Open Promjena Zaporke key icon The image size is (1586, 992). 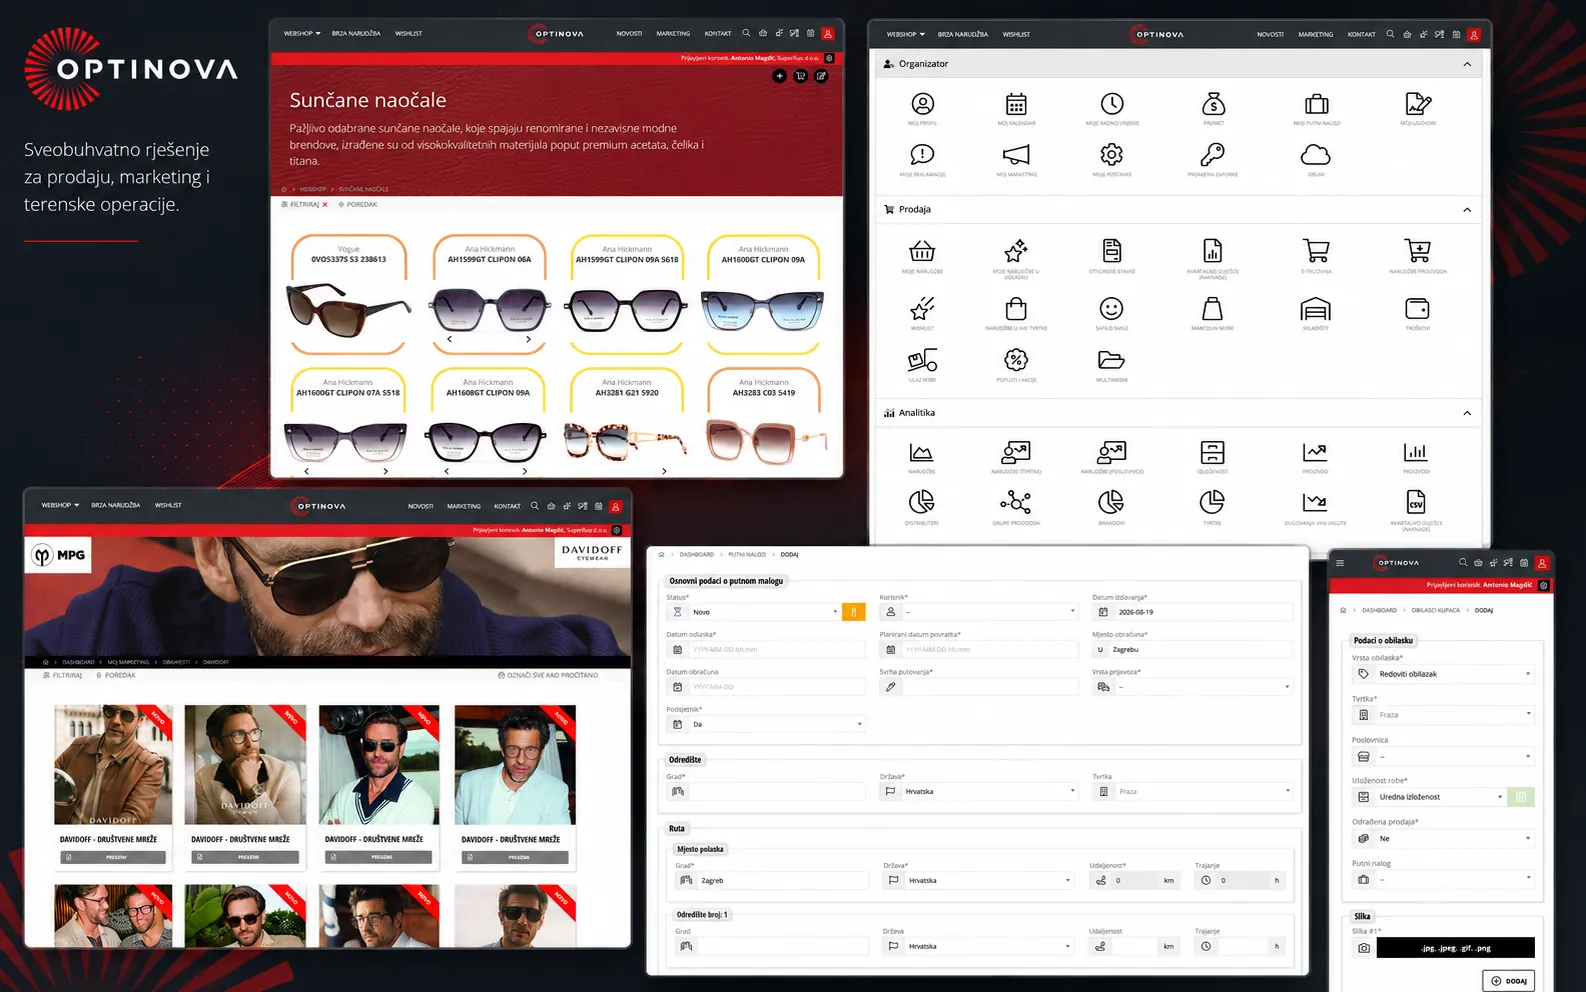(1213, 154)
